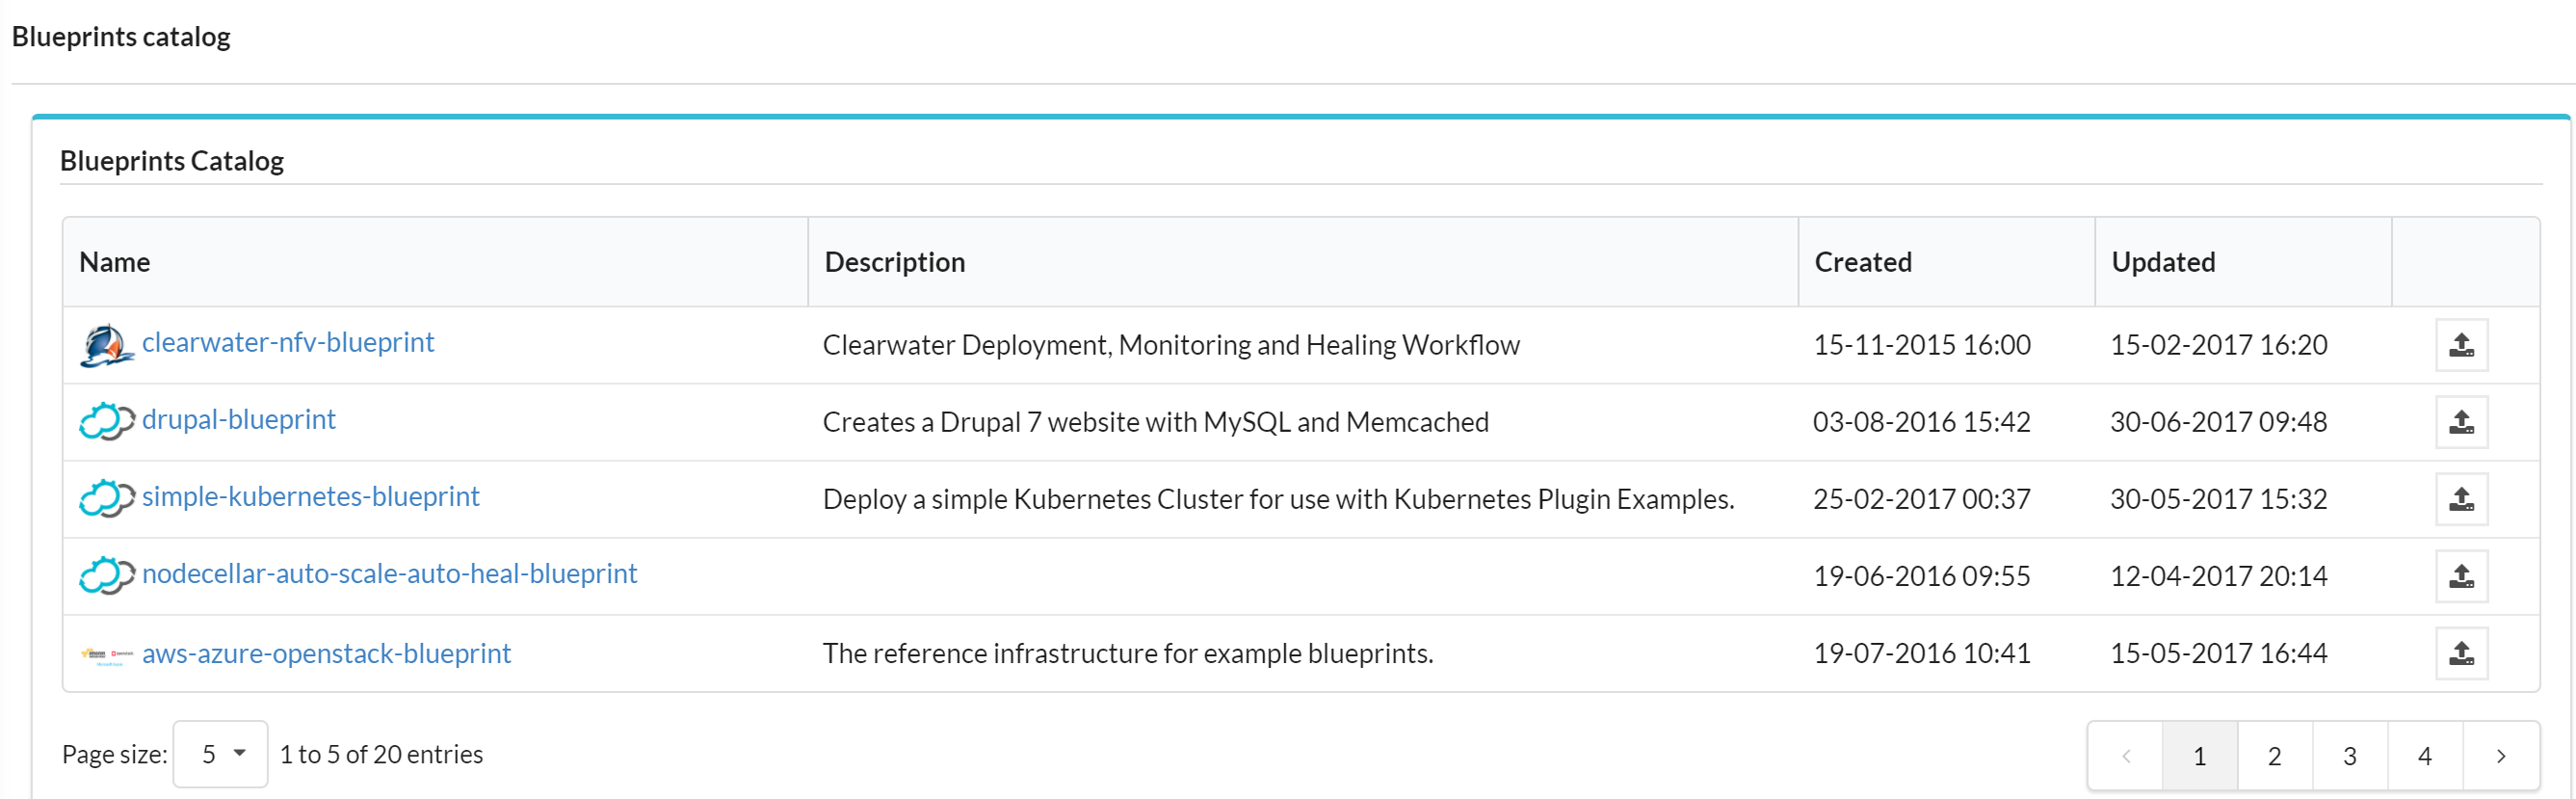Open the drupal-blueprint link

[239, 419]
